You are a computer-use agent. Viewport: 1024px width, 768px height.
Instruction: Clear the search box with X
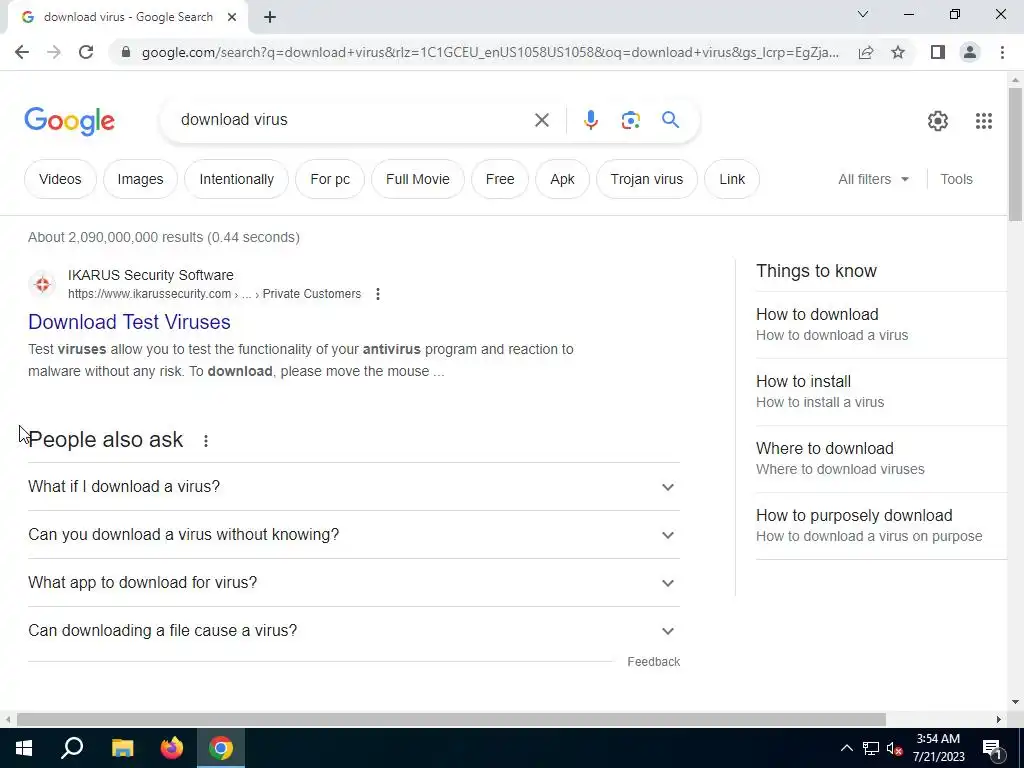541,120
